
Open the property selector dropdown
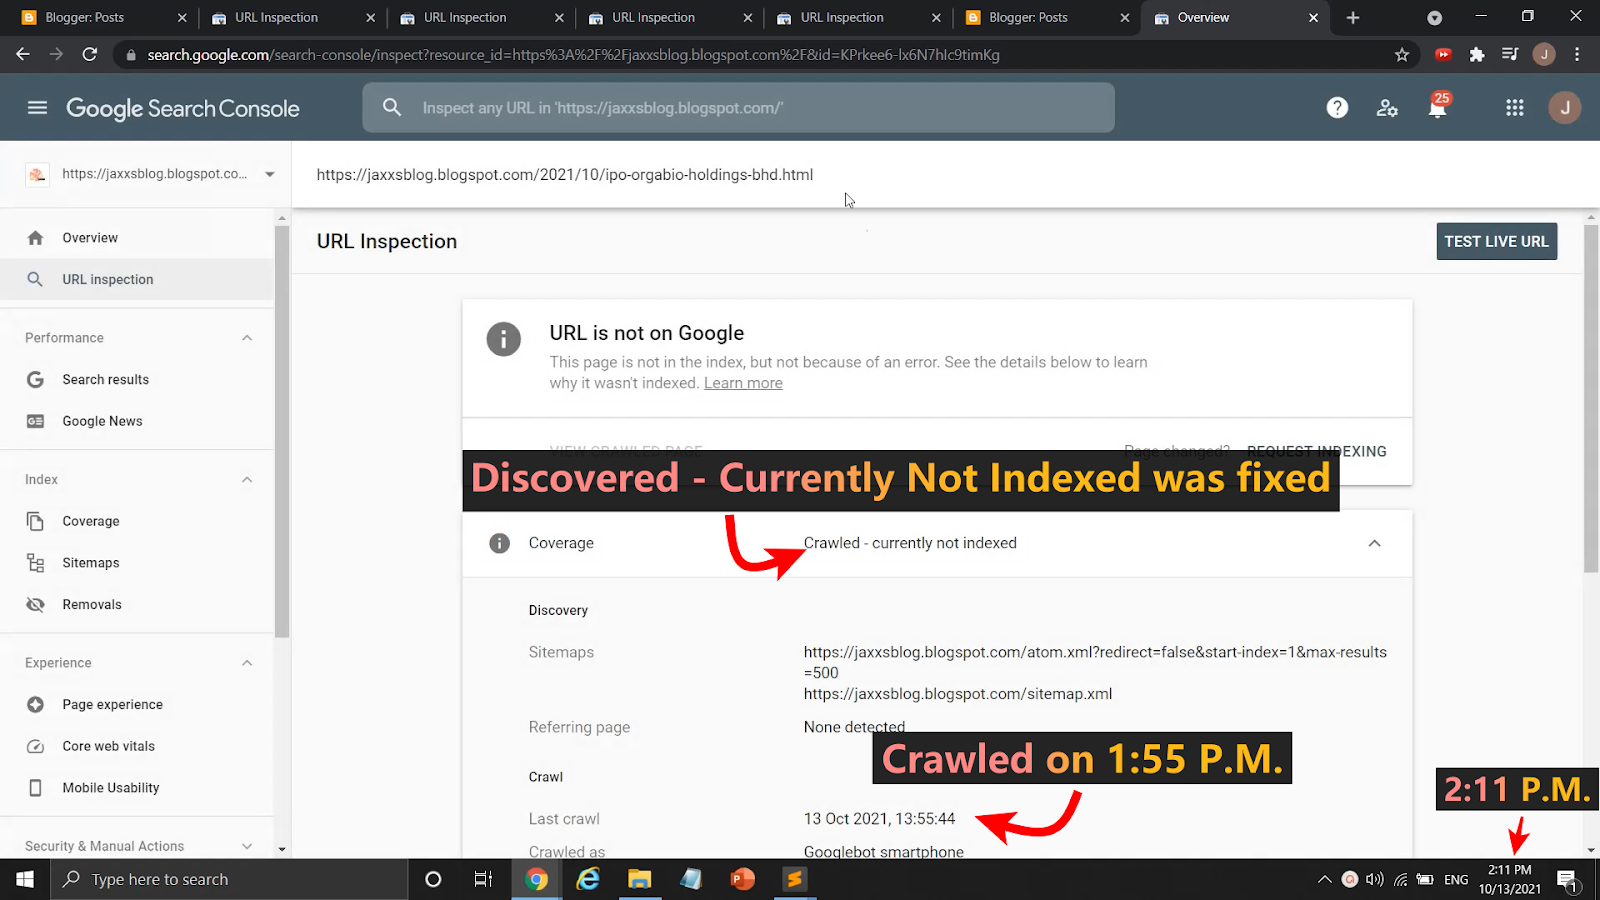(270, 174)
